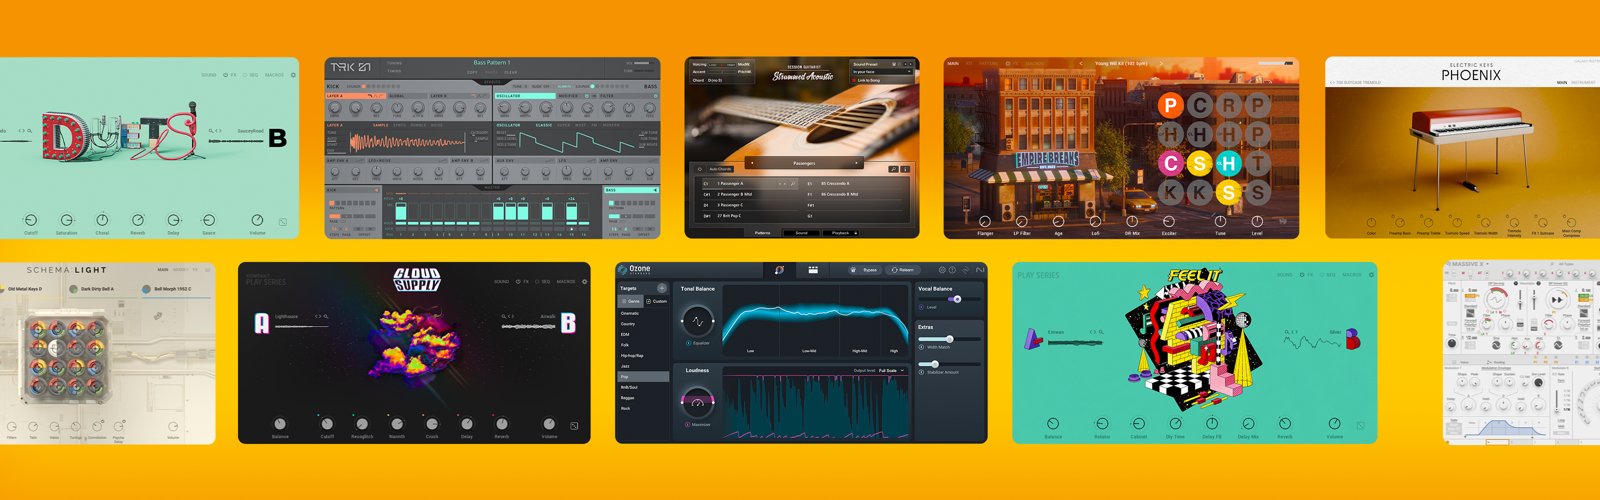Screen dimensions: 1600x500
Task: Click the add target plus icon in Ozone
Action: [x=661, y=288]
